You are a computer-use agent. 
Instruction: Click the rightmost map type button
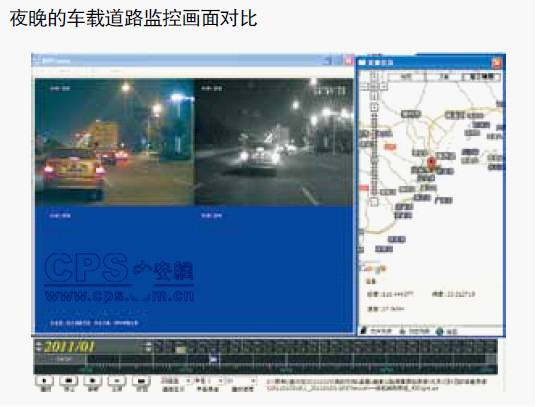482,77
